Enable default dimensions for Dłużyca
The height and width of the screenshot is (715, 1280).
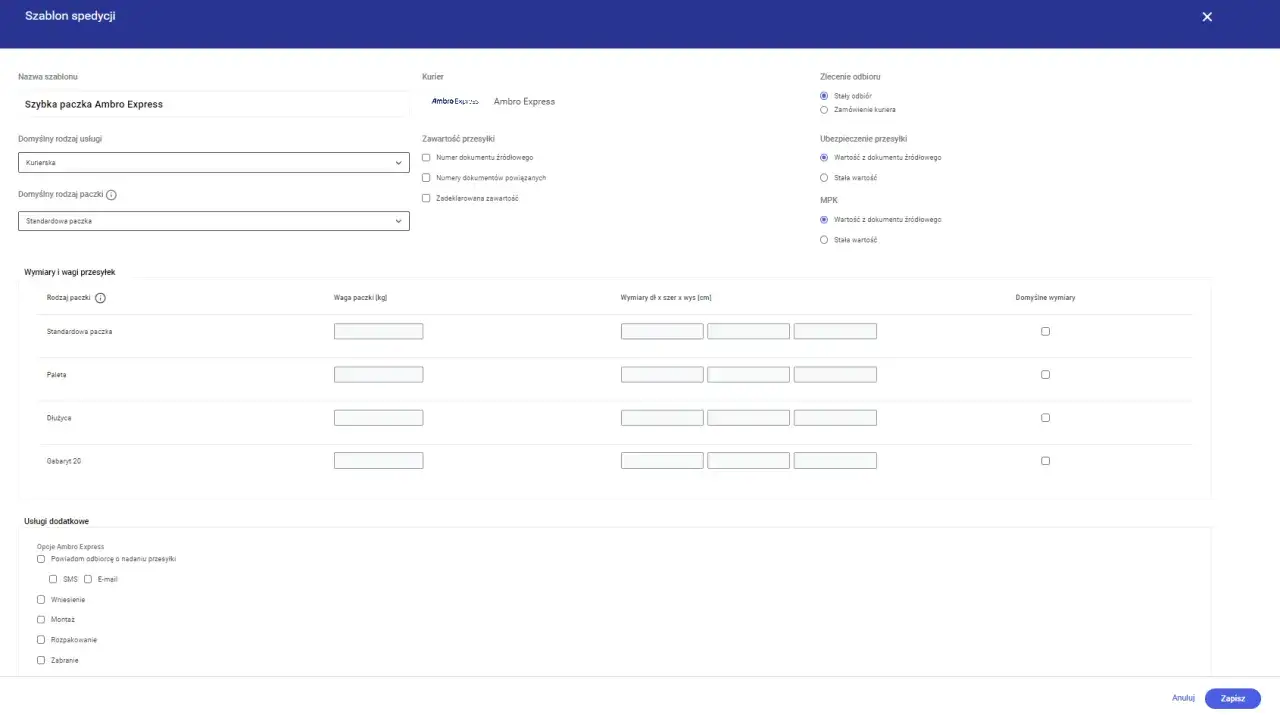[1046, 418]
